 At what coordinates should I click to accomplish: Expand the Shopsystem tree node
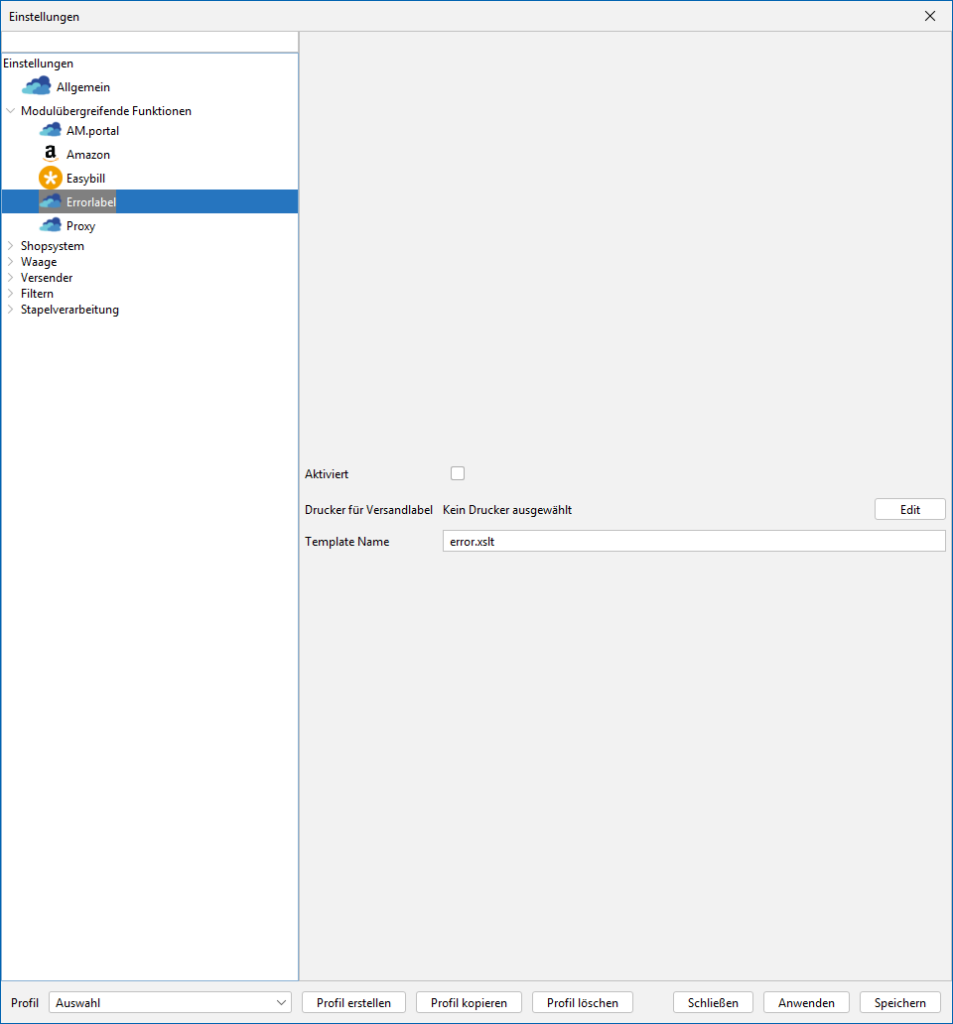11,246
